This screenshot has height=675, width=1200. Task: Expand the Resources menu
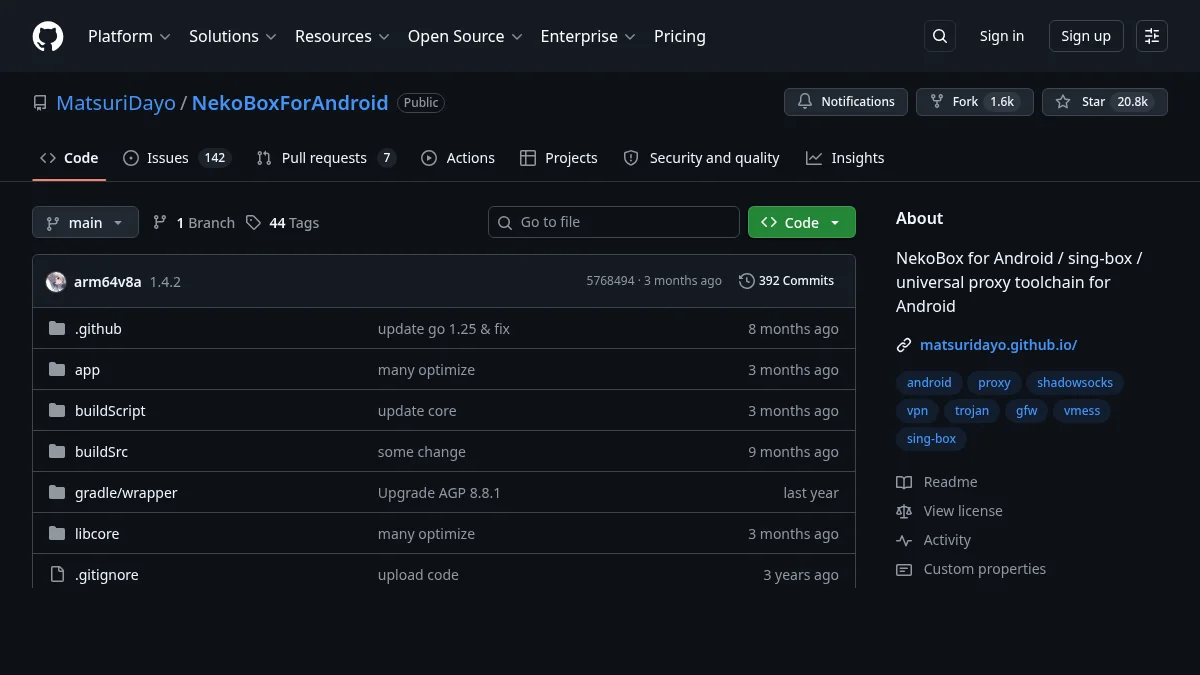tap(342, 36)
